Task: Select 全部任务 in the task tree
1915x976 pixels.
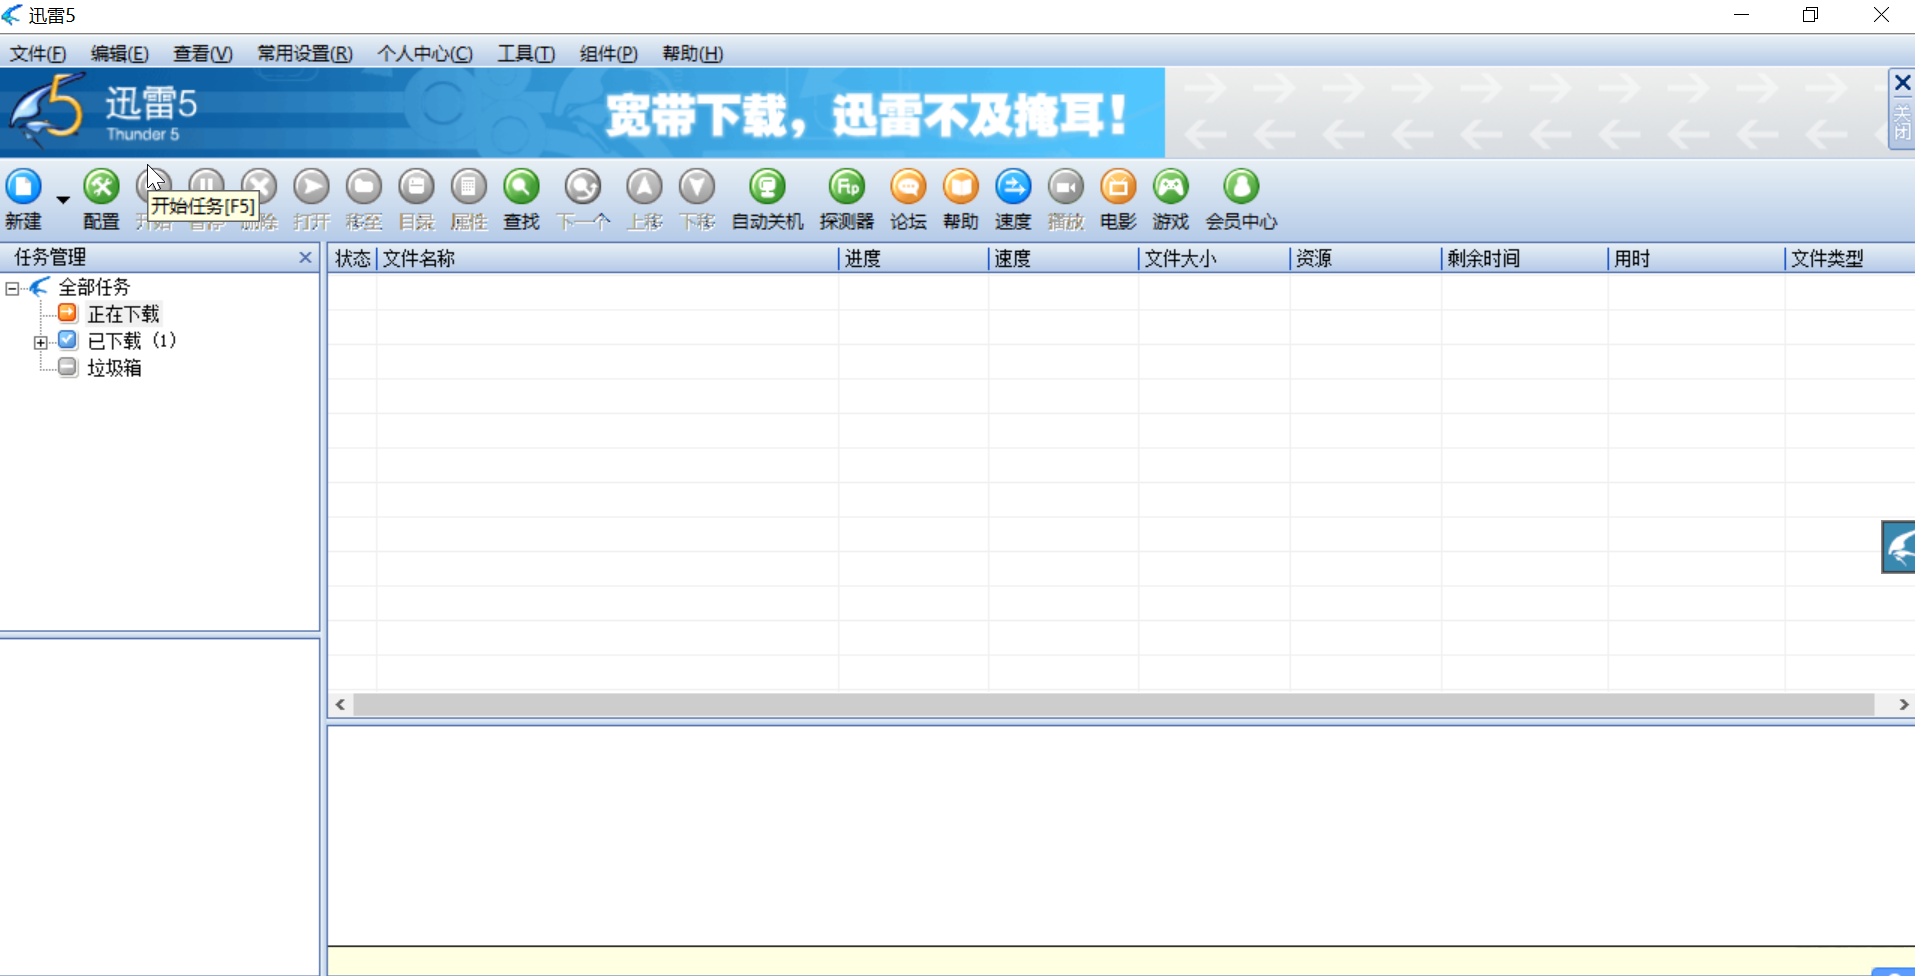Action: [94, 287]
